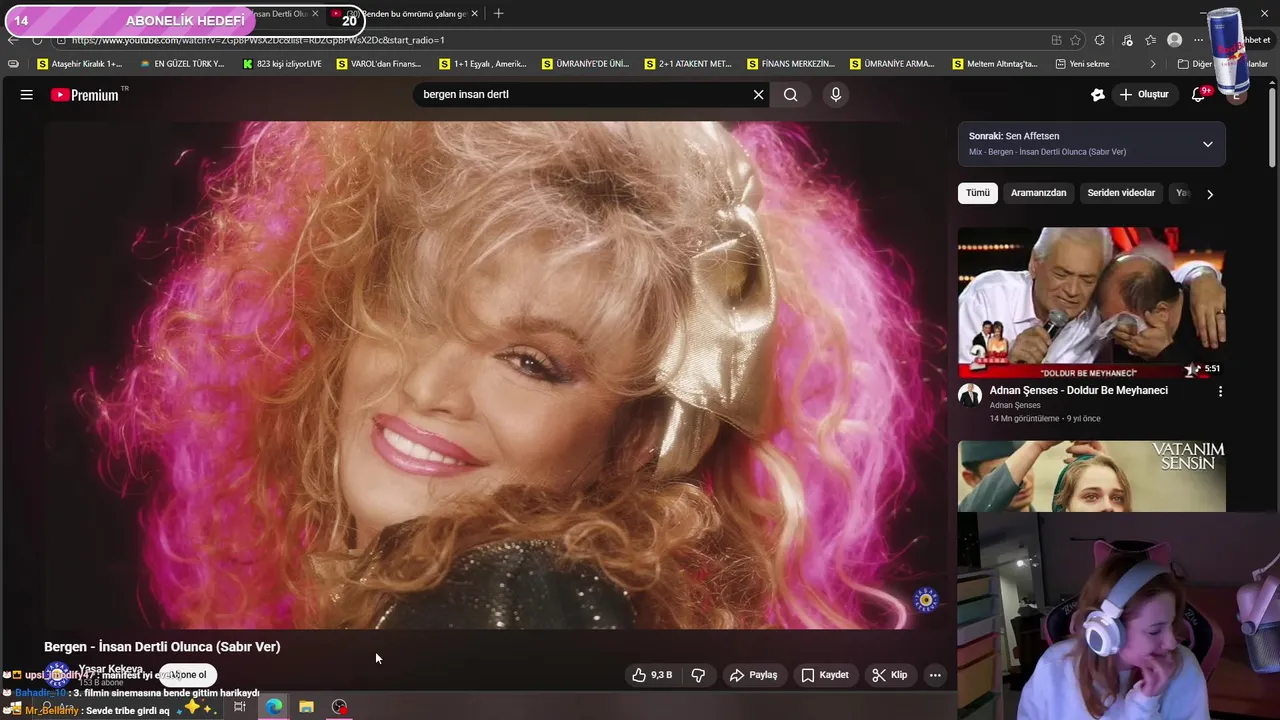Clear the search box with X
The image size is (1280, 720).
pyautogui.click(x=759, y=95)
